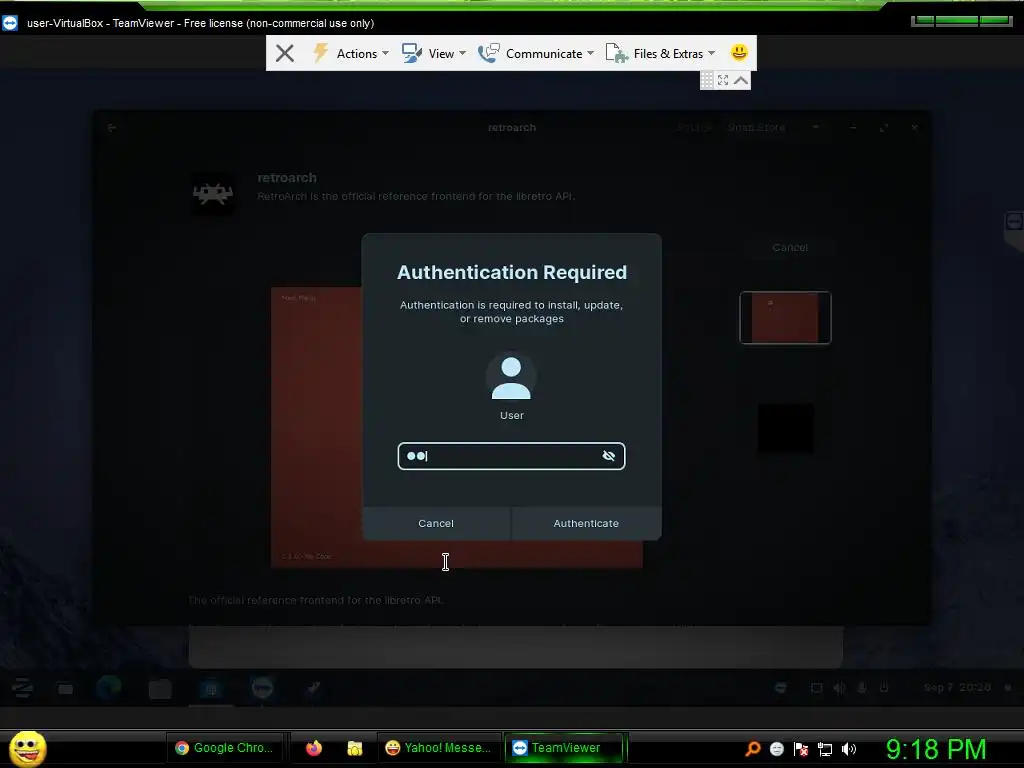Click the round gray face tray icon
The width and height of the screenshot is (1024, 768).
point(776,749)
